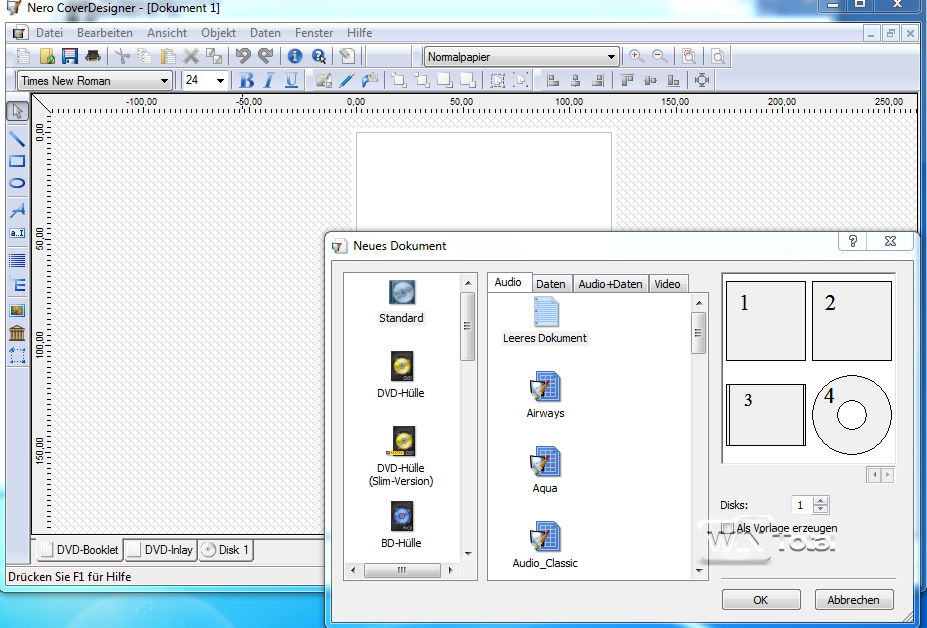Image resolution: width=927 pixels, height=628 pixels.
Task: Select the image insertion tool
Action: [x=17, y=310]
